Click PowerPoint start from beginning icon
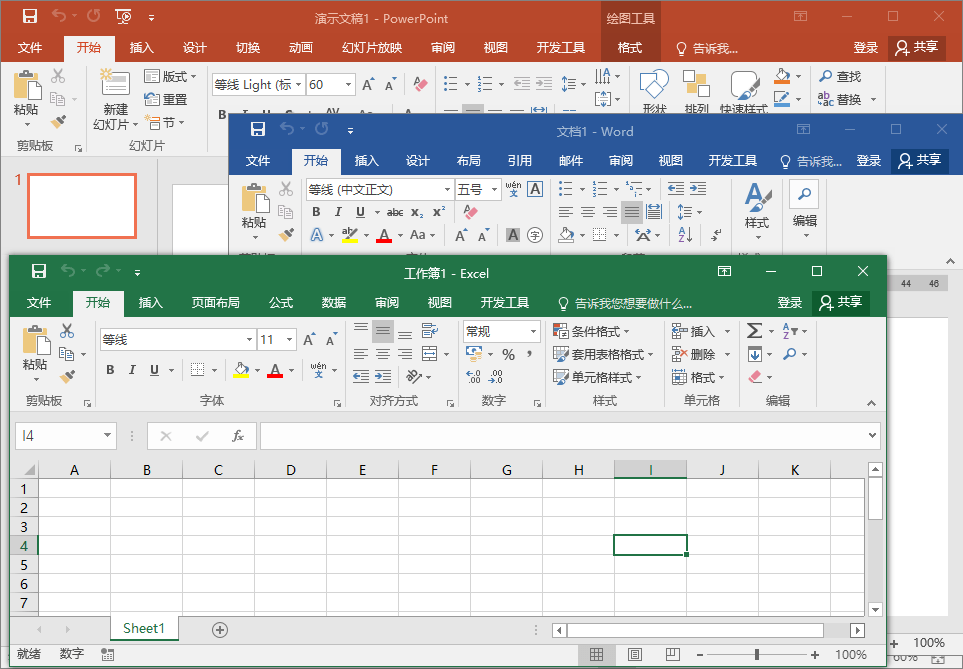Screen dimensions: 963x669 click(x=123, y=17)
